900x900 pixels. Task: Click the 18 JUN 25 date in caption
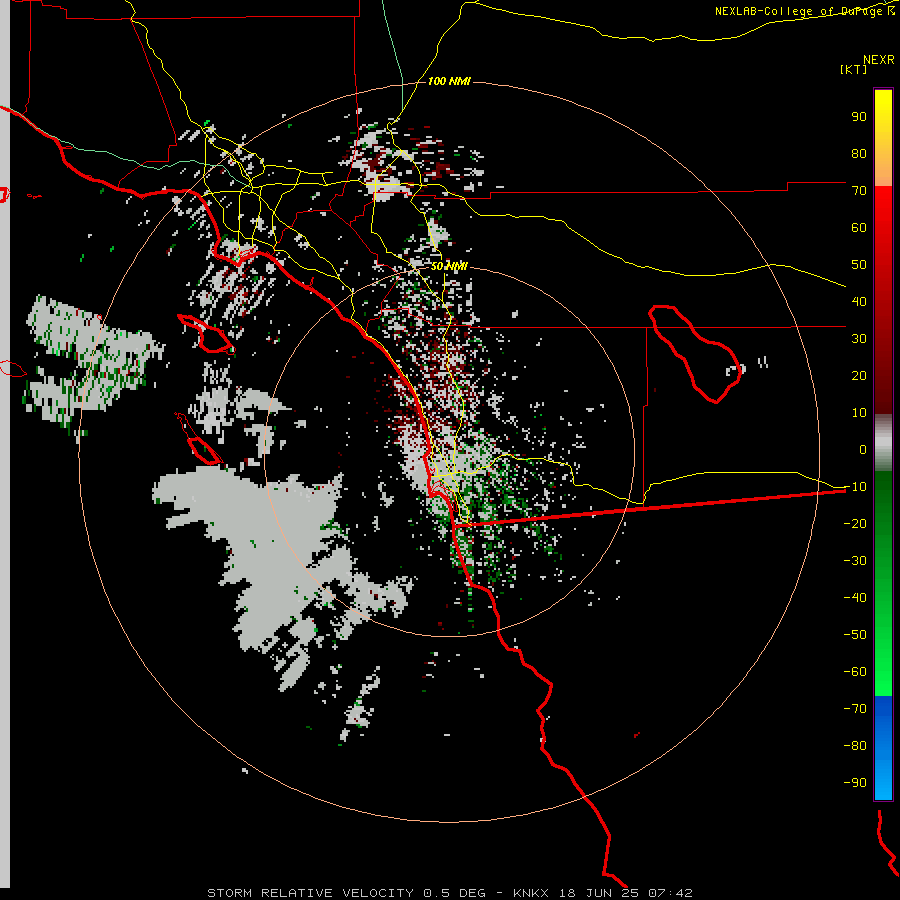pos(599,893)
